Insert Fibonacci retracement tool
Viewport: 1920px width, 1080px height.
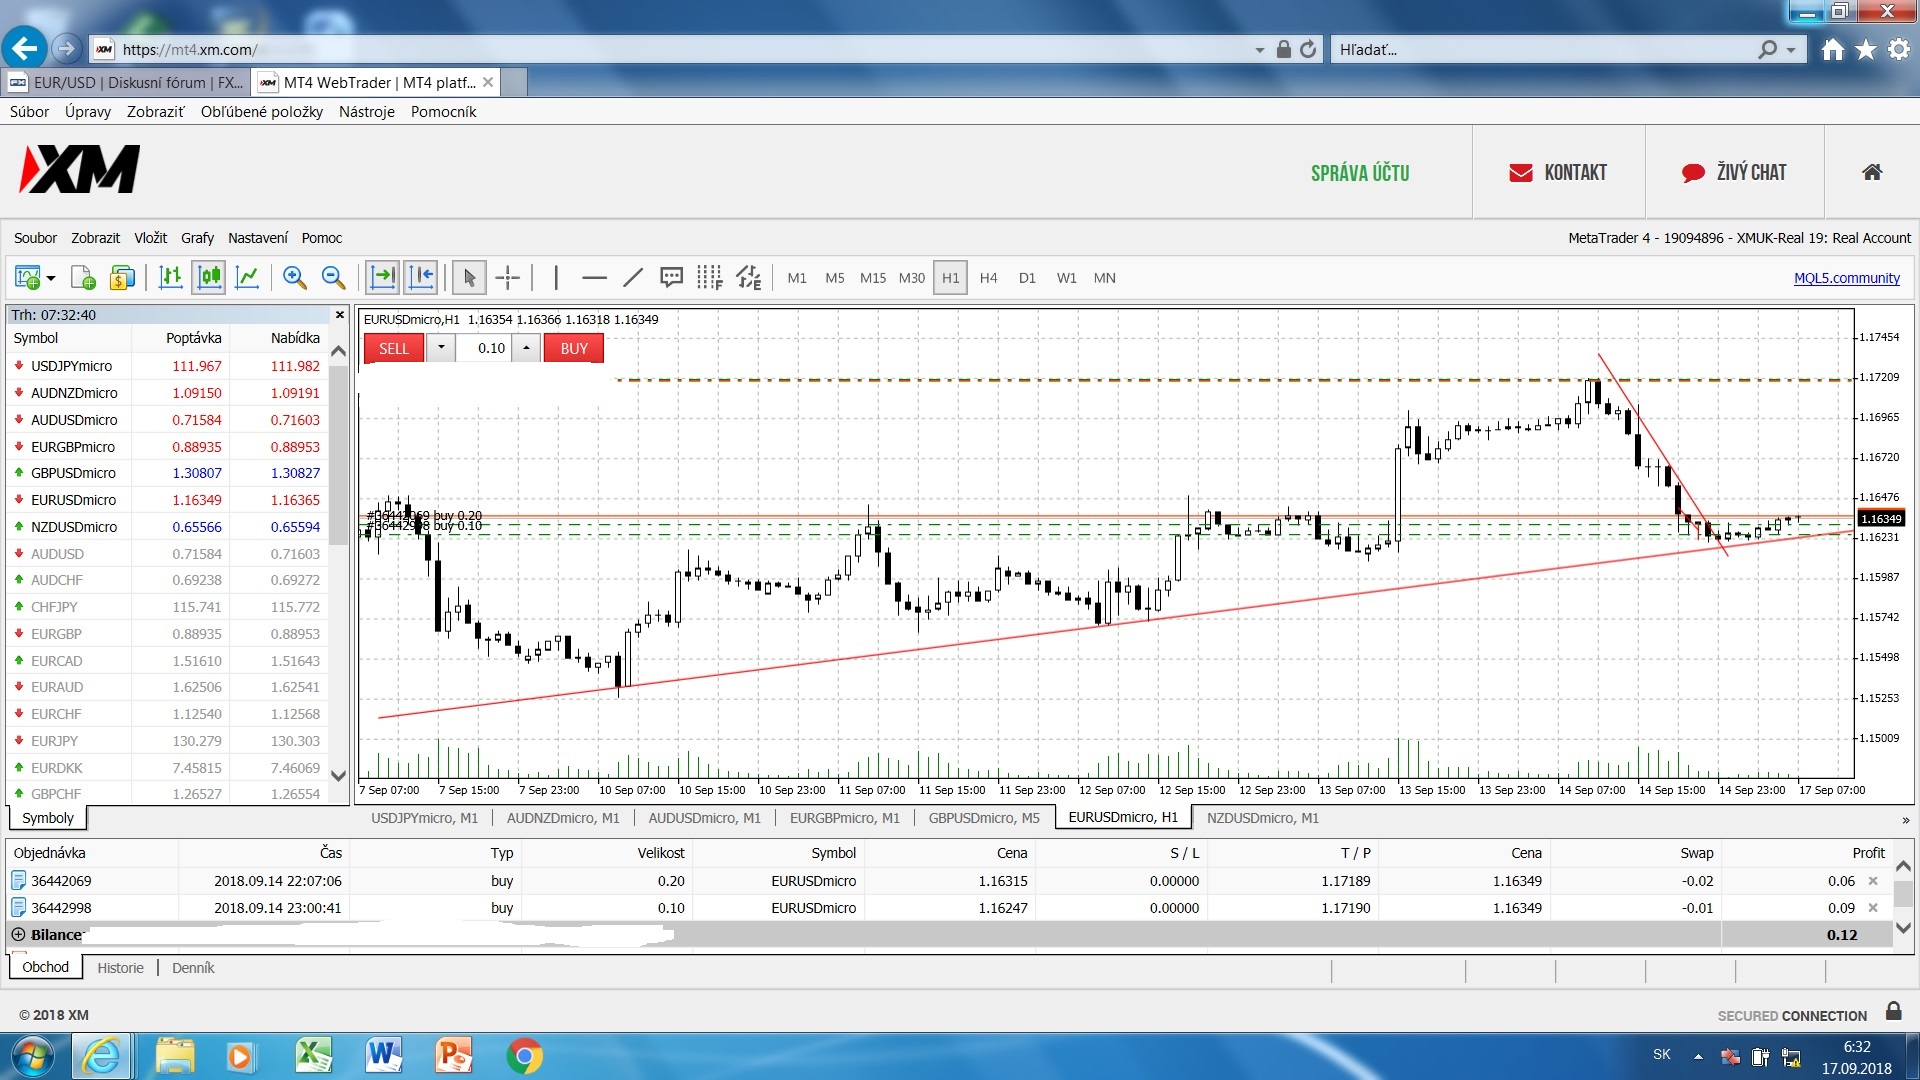[710, 278]
